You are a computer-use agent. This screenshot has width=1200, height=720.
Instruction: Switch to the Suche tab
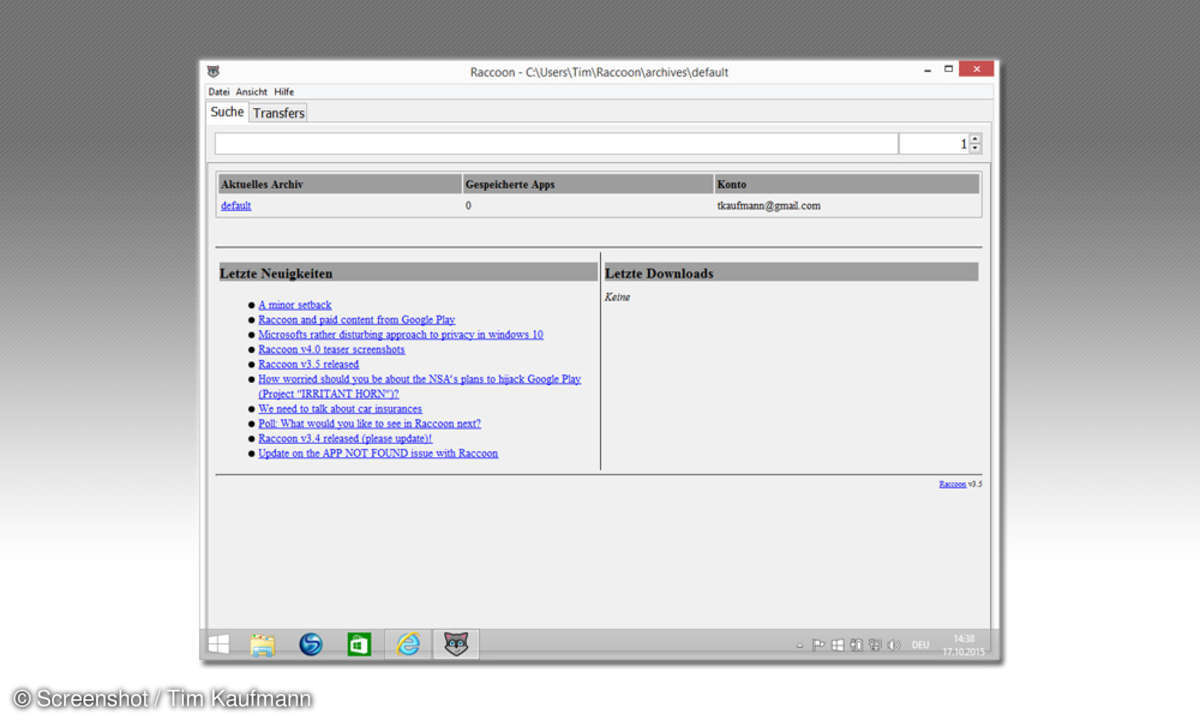coord(227,112)
